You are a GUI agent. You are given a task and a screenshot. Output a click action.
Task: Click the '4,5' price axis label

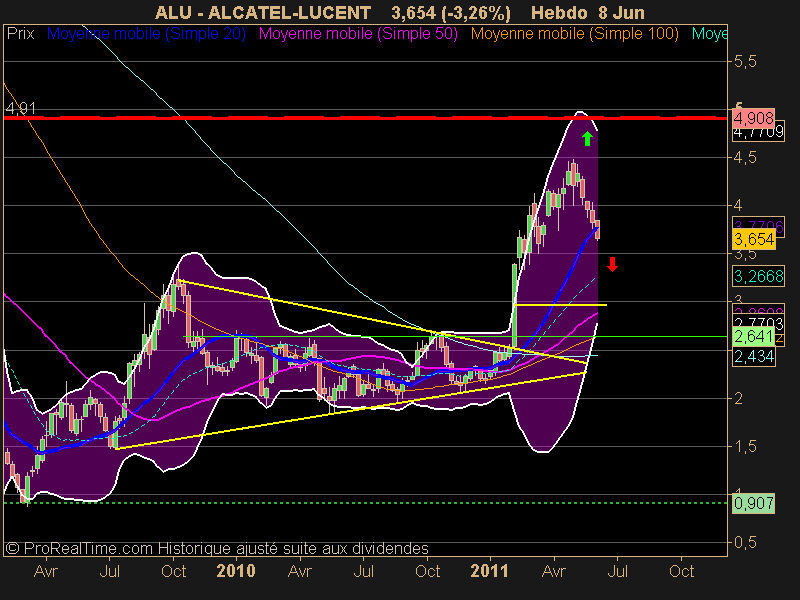(745, 158)
